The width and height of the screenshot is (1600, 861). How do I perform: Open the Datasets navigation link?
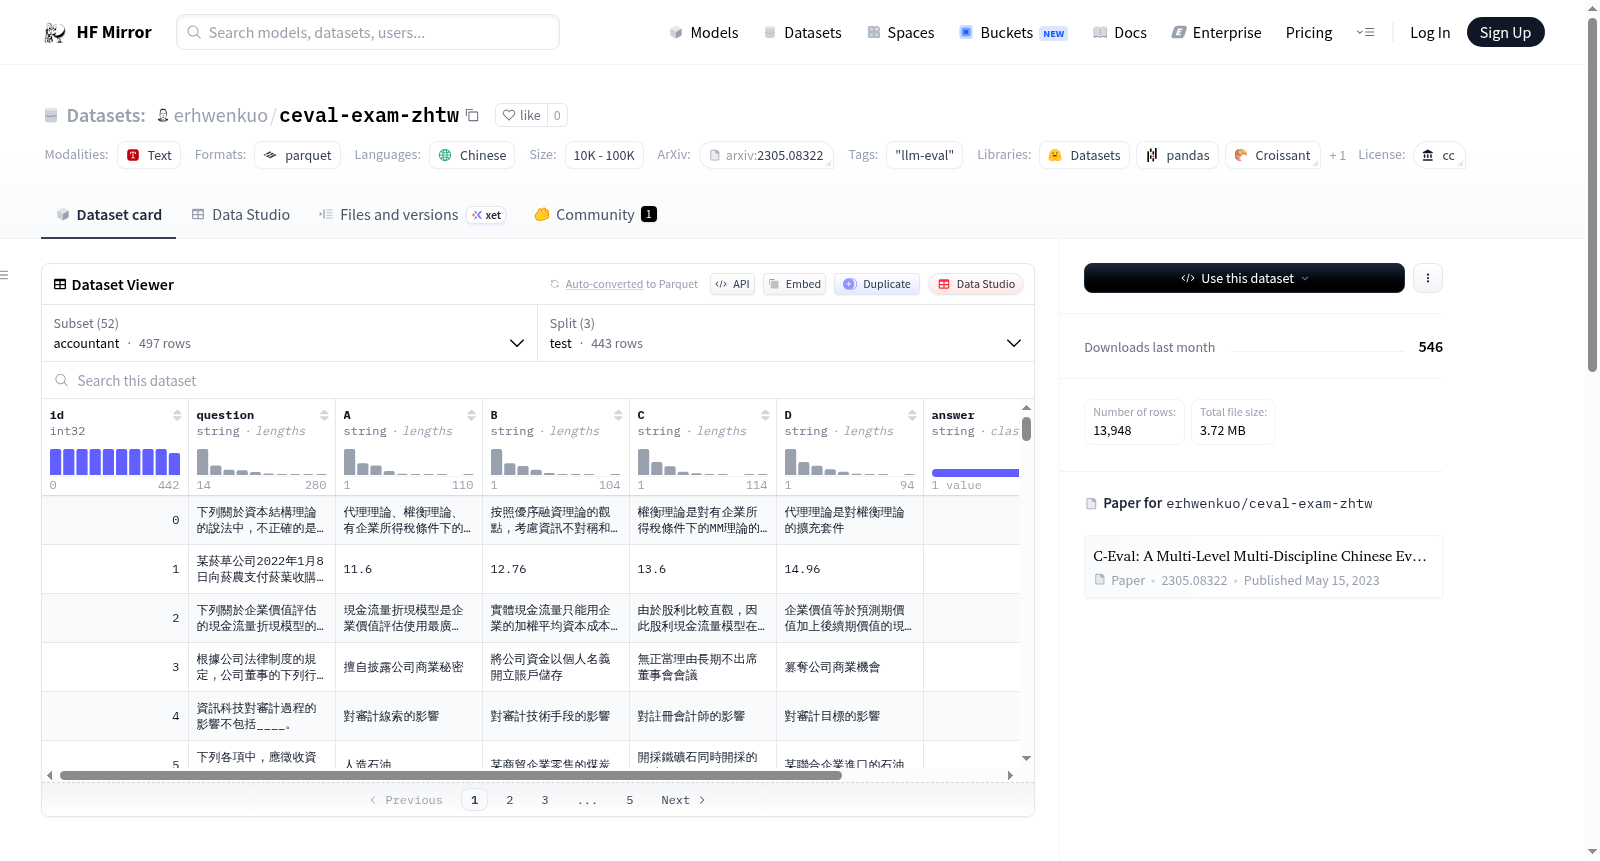pos(802,33)
